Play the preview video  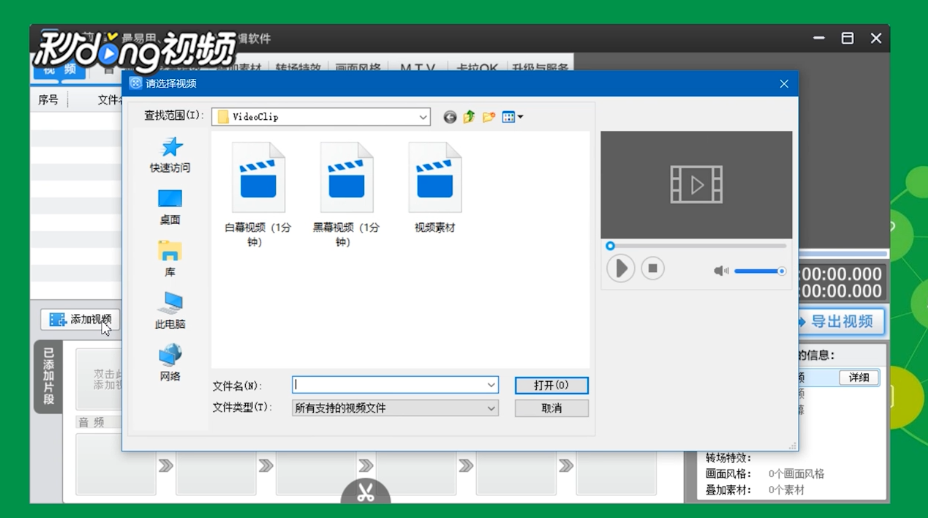click(x=621, y=269)
